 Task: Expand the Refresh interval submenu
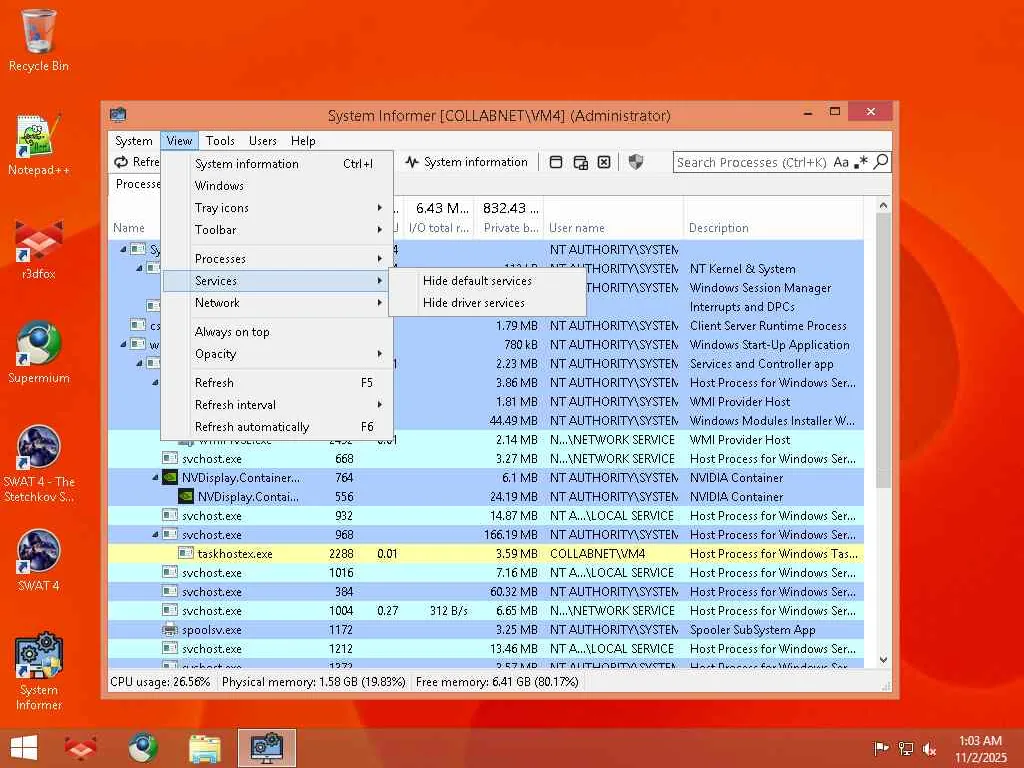coord(277,405)
